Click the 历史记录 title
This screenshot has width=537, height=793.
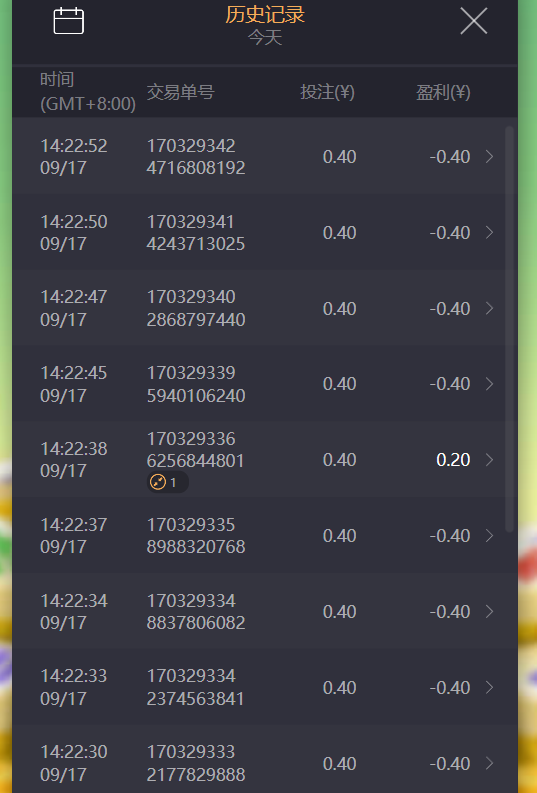(265, 14)
